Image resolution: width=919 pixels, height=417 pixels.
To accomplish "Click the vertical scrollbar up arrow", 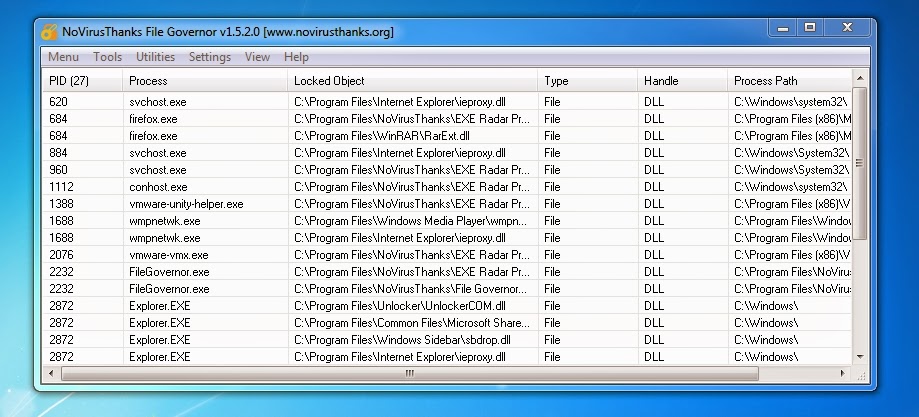I will pos(860,78).
